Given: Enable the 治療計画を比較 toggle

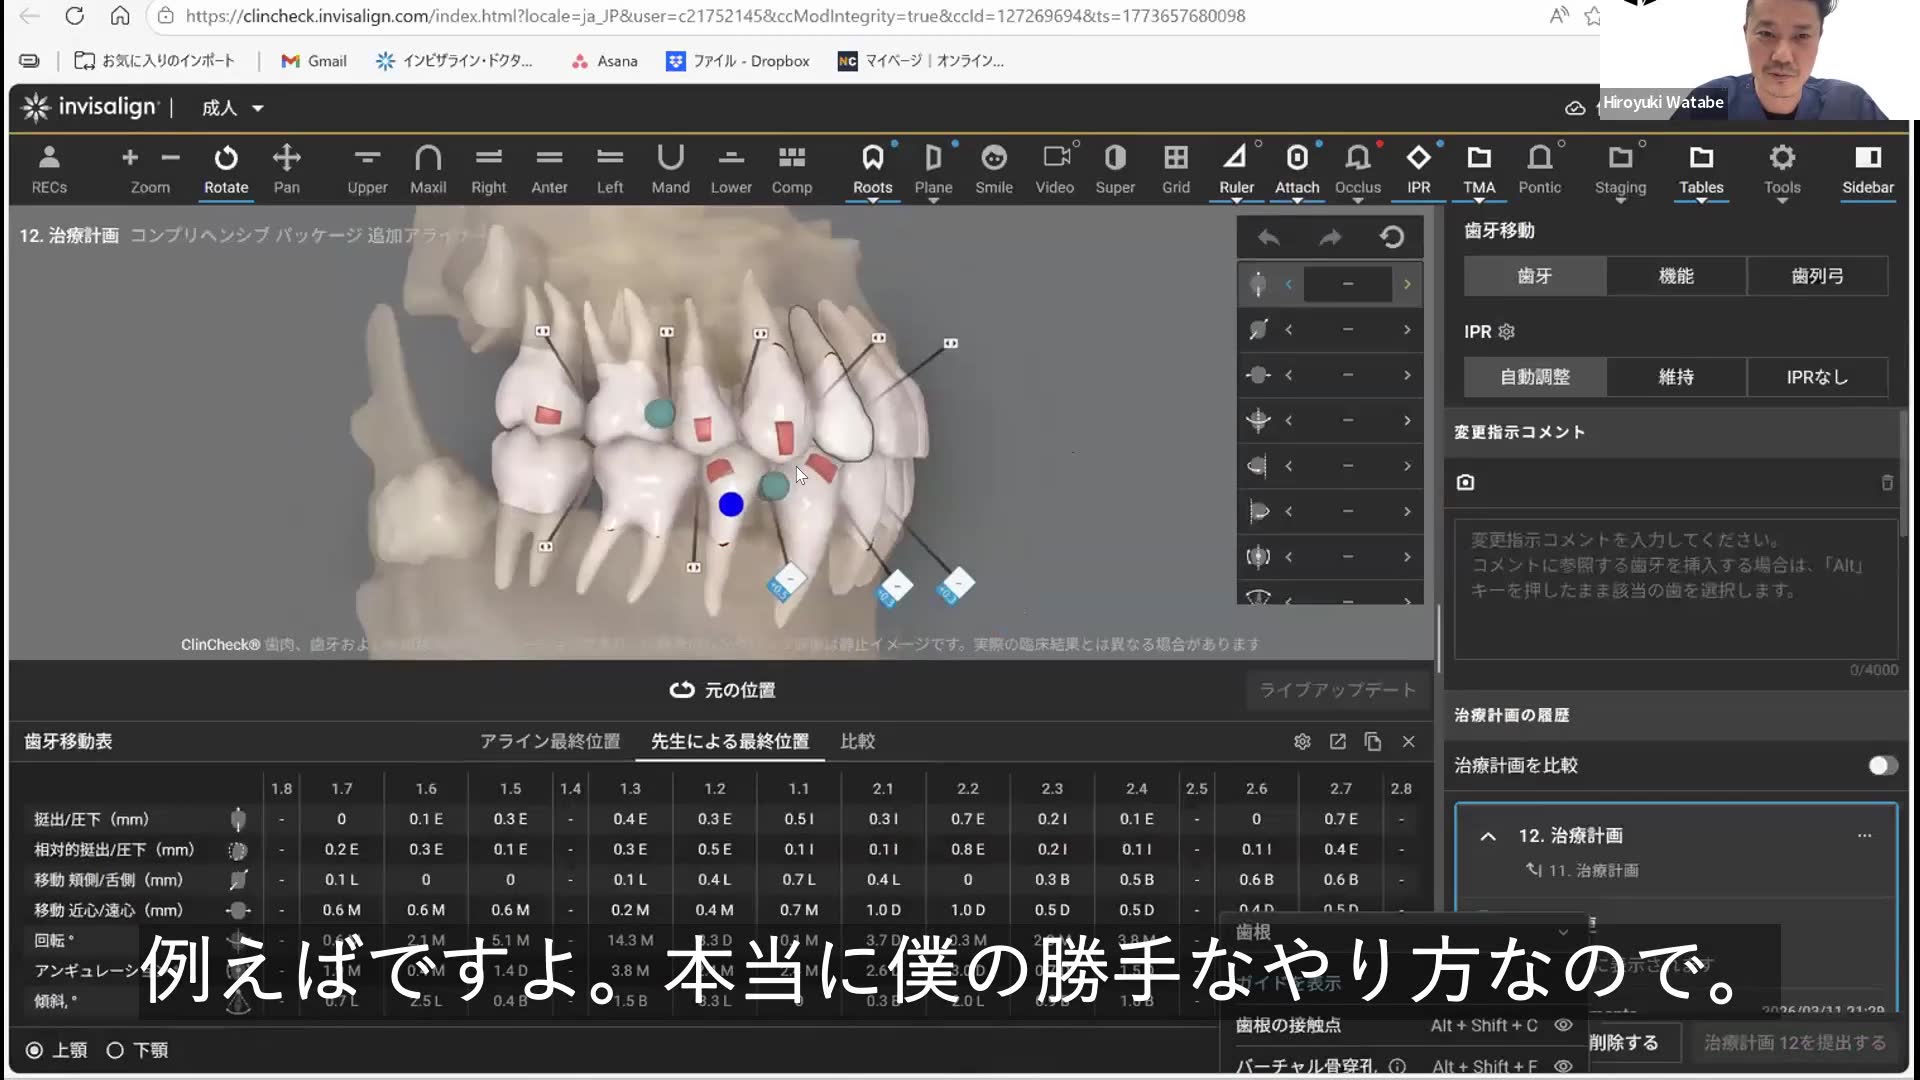Looking at the screenshot, I should click(x=1881, y=764).
